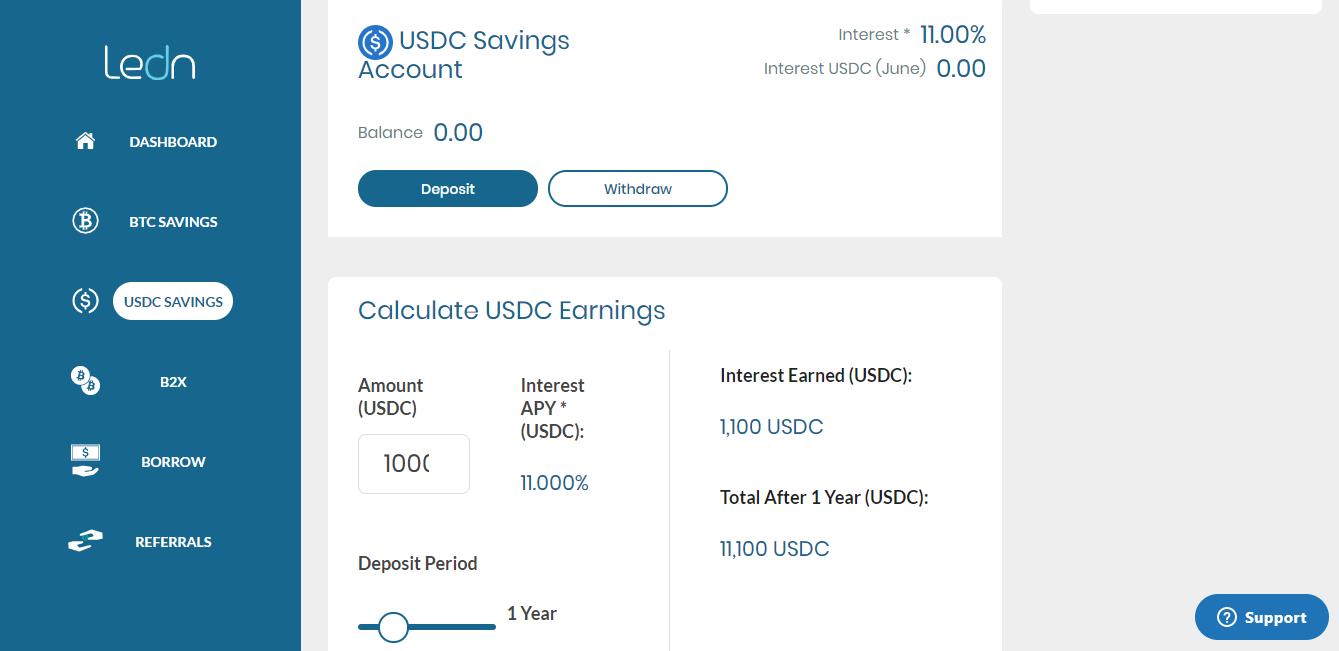Click the USDC coin icon beside account title
Screen dimensions: 1339x651
tap(375, 42)
